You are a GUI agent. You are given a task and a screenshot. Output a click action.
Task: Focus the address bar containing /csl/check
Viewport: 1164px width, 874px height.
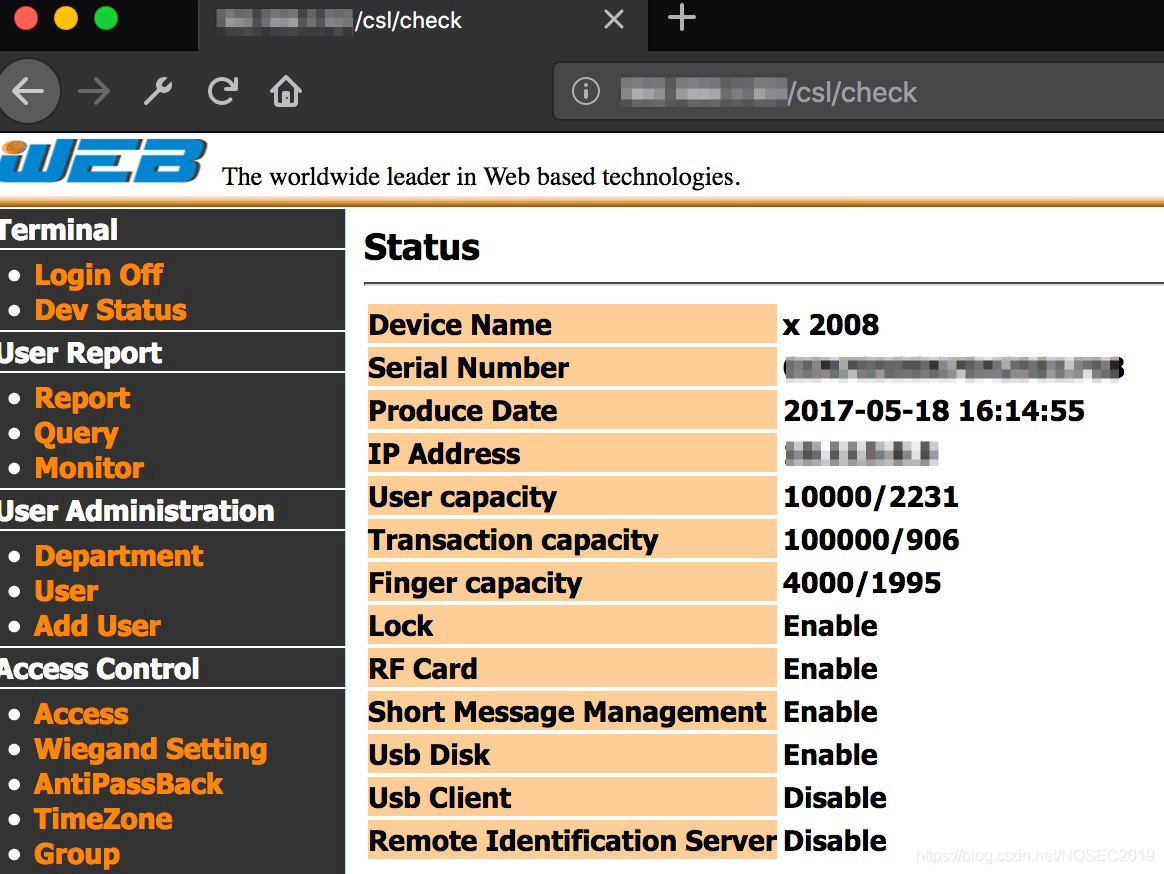tap(858, 91)
